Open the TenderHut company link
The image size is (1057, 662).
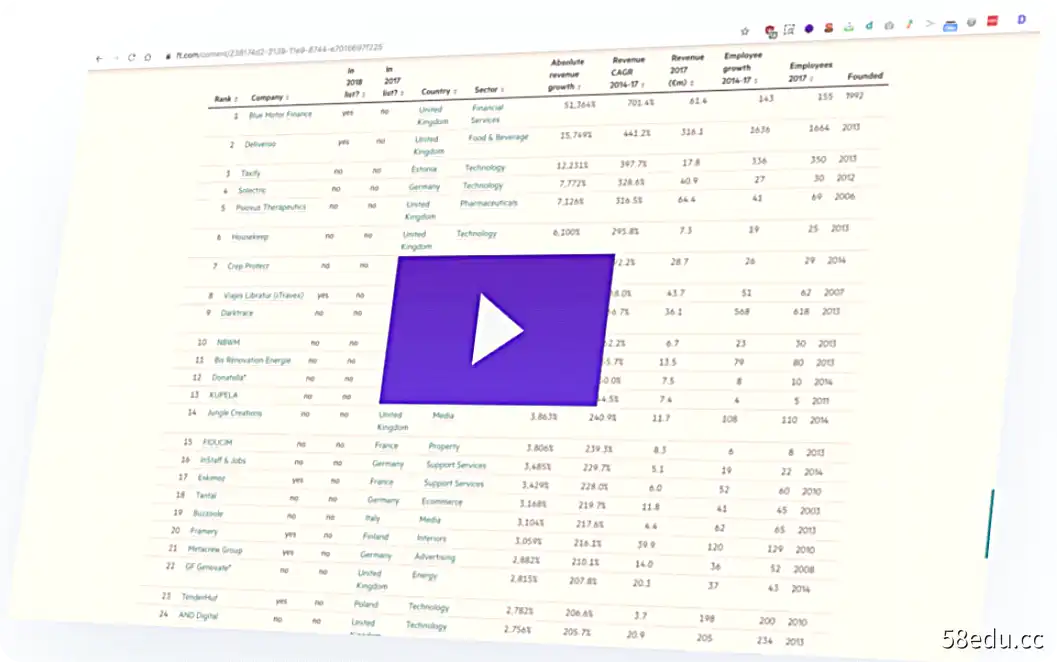tap(200, 597)
